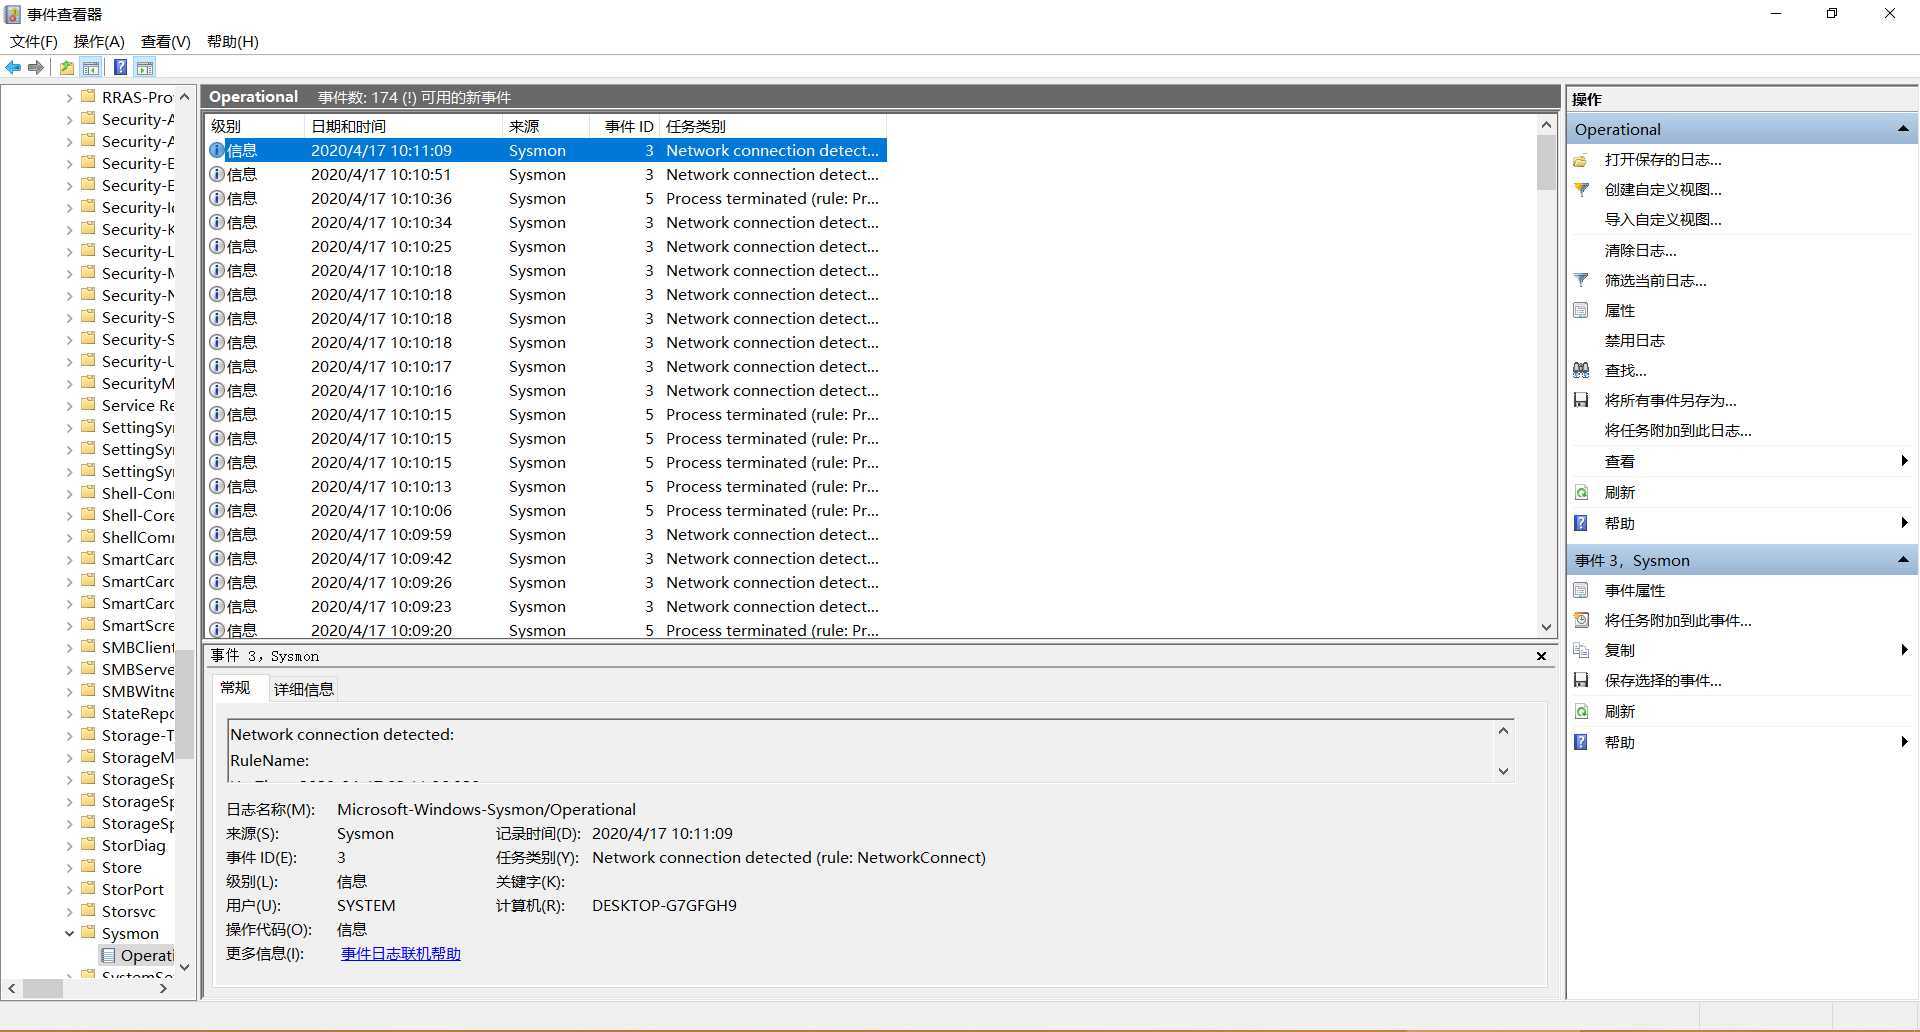This screenshot has height=1032, width=1920.
Task: Click 将任务附加到此日志... action
Action: pos(1677,431)
